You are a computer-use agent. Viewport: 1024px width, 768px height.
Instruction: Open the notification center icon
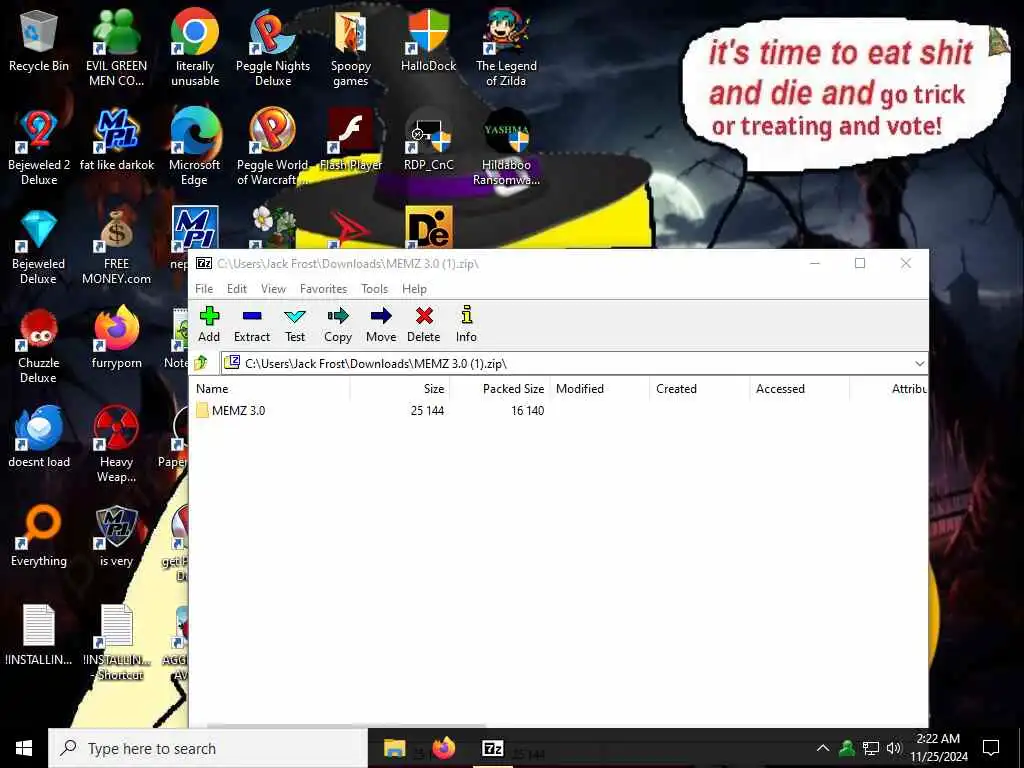pos(991,748)
